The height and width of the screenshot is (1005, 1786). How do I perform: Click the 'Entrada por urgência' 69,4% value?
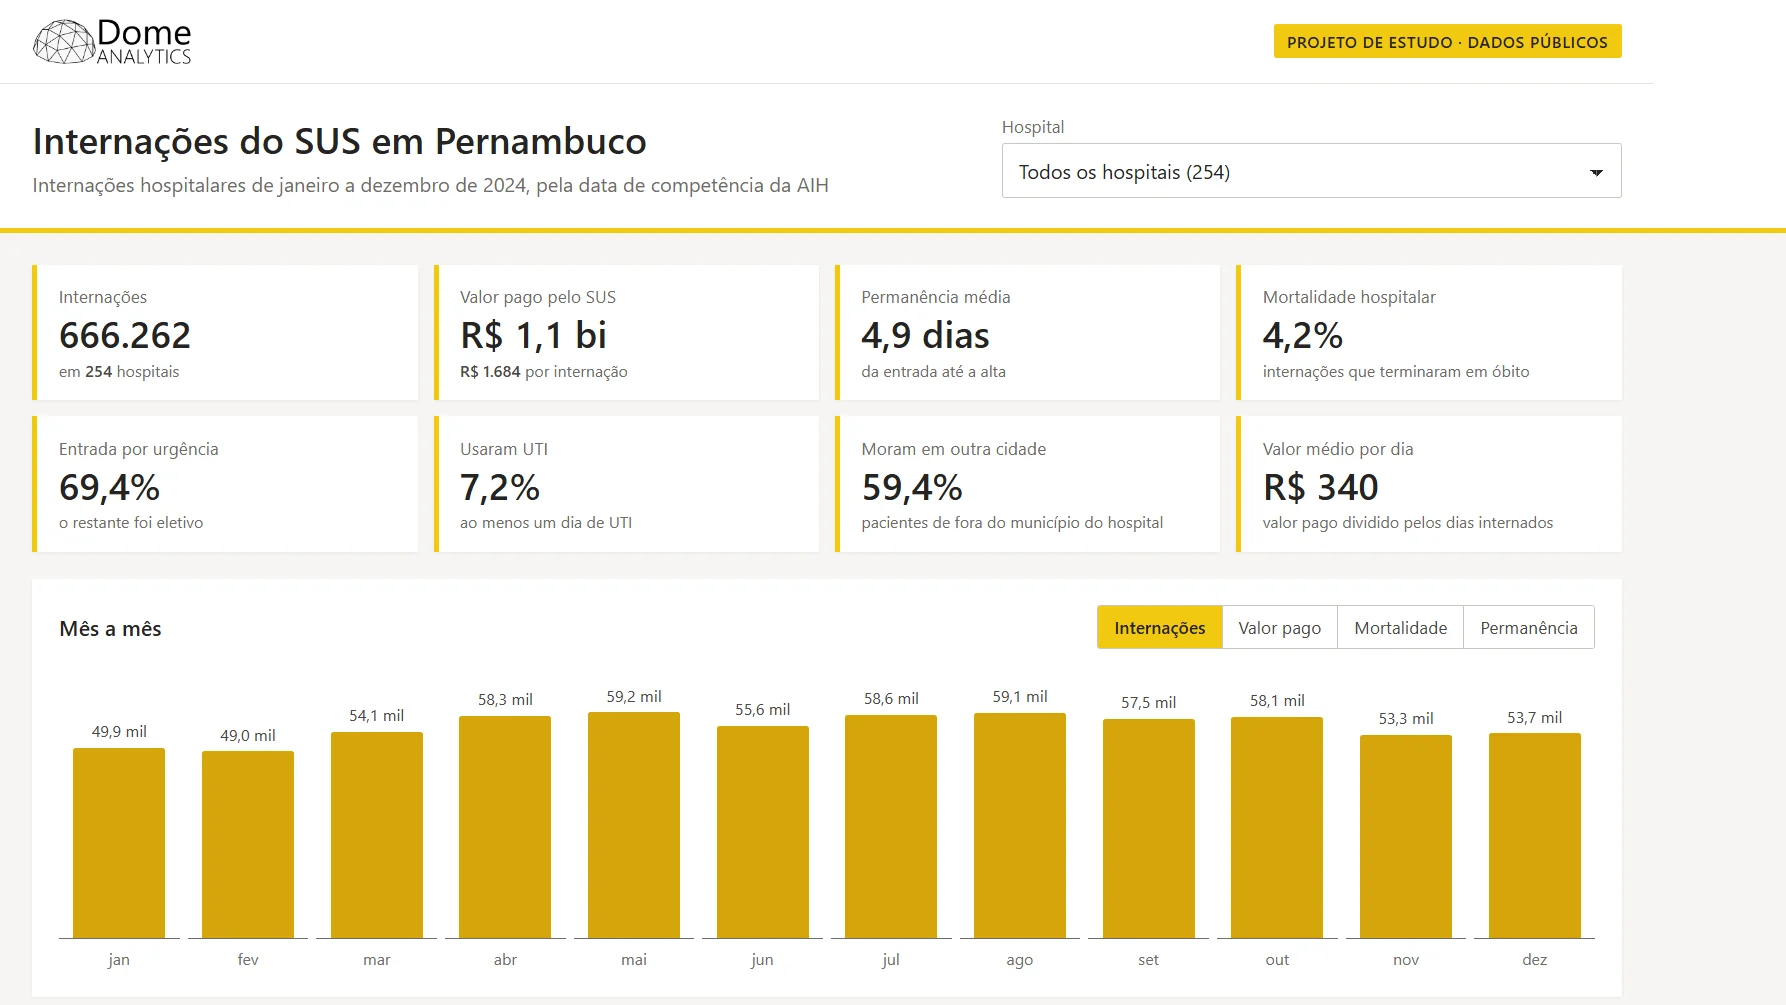[x=109, y=487]
